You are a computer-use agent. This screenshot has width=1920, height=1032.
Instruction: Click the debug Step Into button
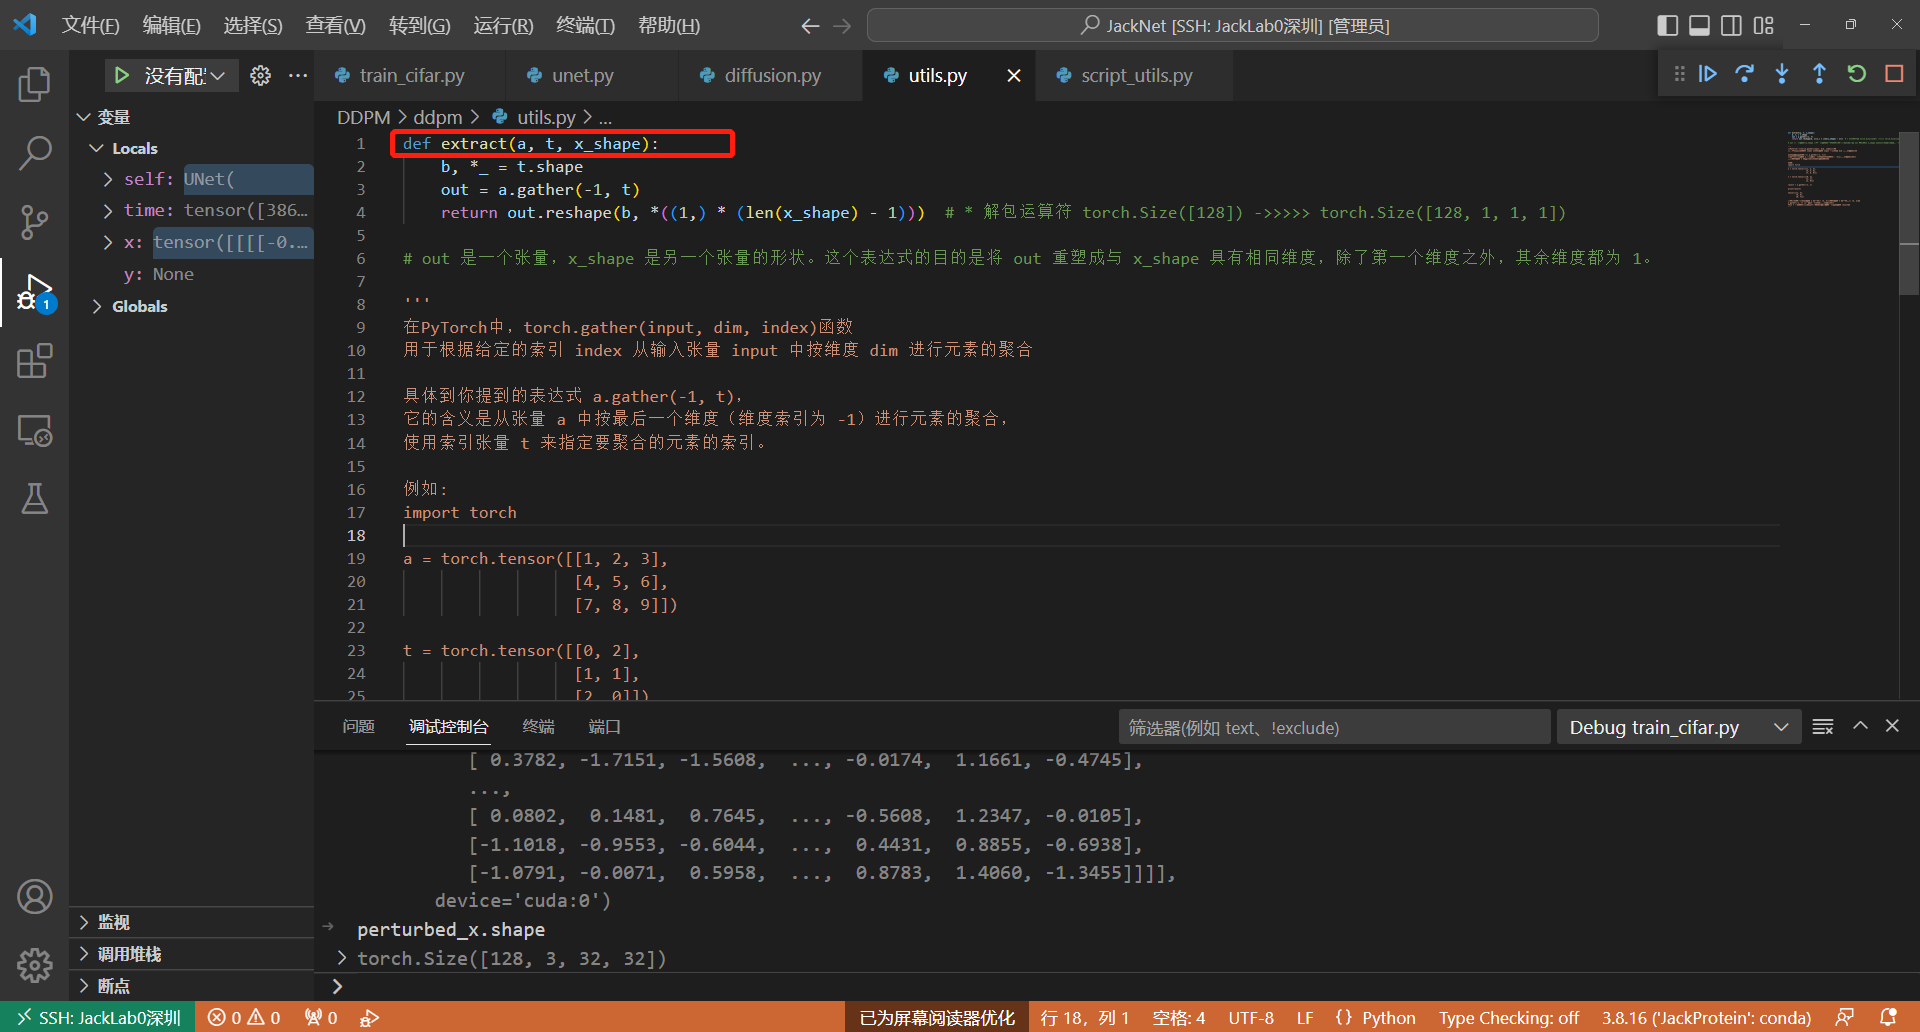tap(1782, 74)
